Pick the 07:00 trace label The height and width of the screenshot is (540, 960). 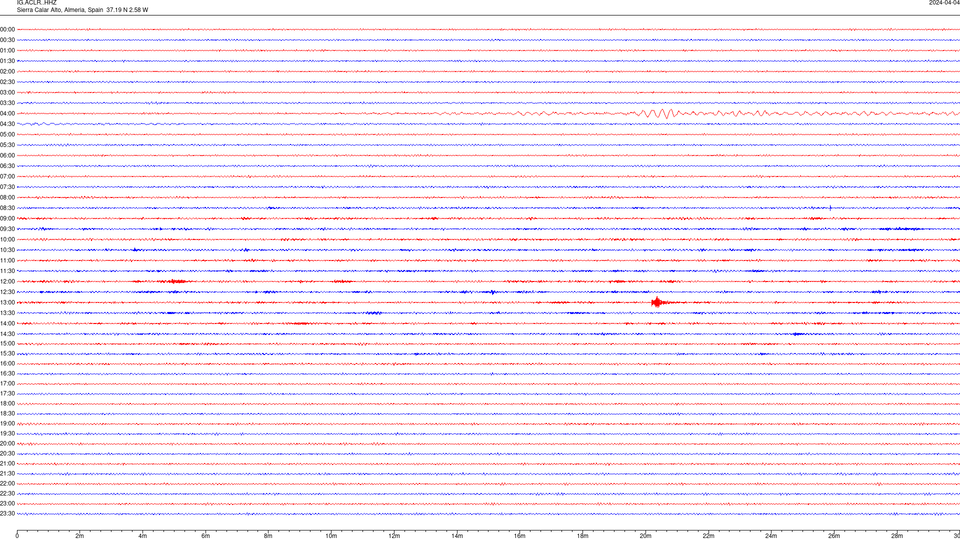pyautogui.click(x=7, y=176)
